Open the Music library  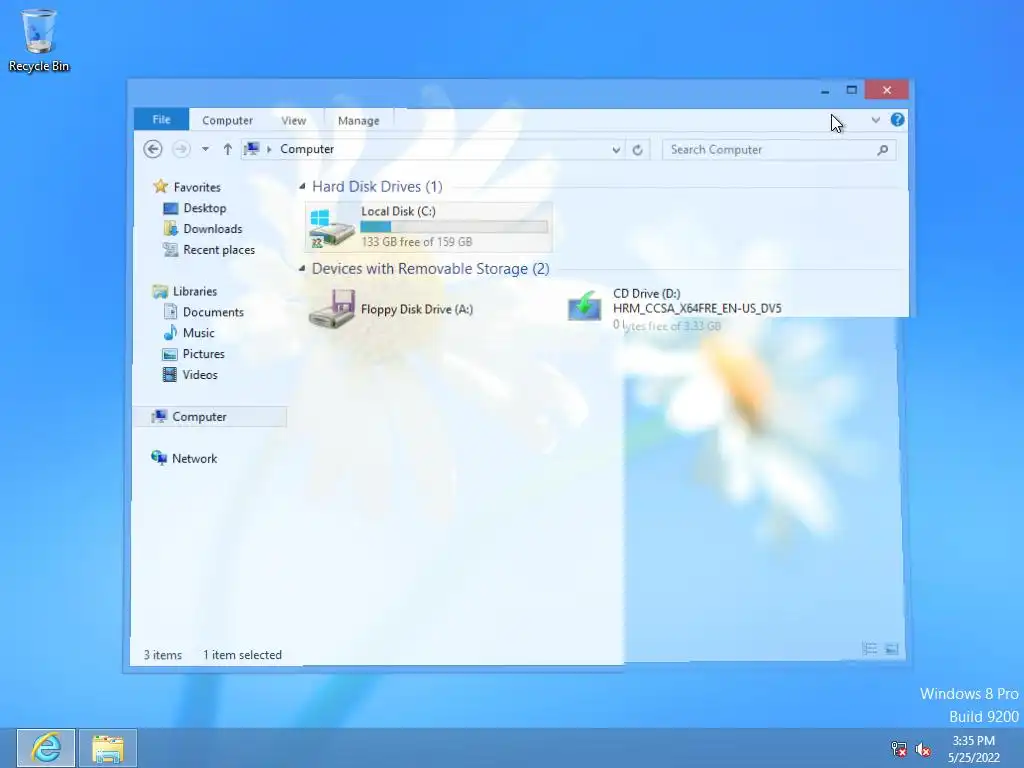coord(199,333)
